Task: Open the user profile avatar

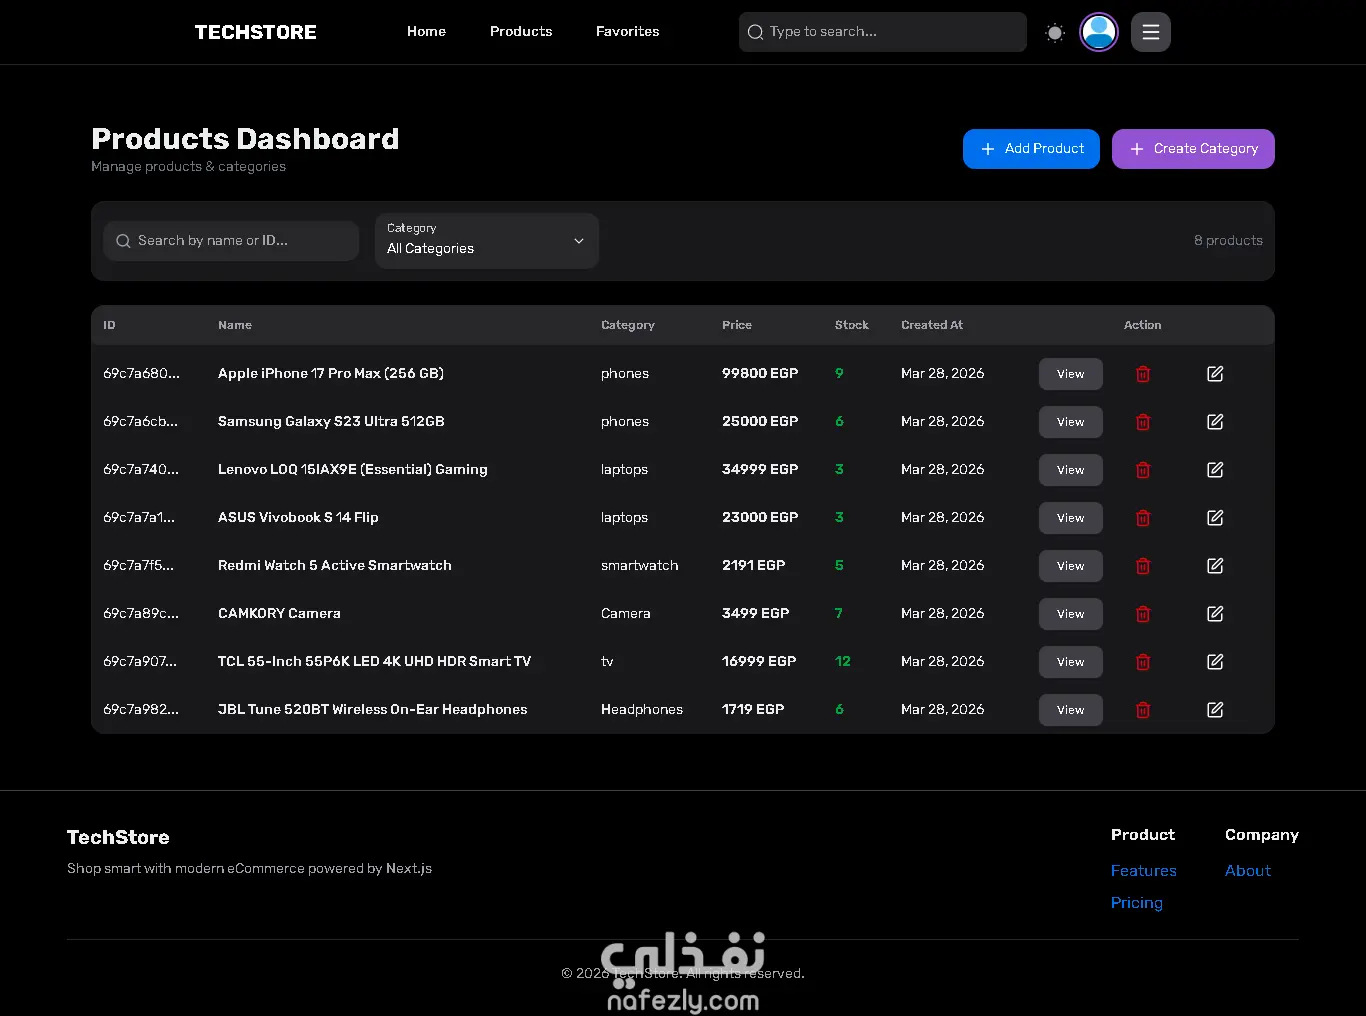Action: click(1099, 32)
